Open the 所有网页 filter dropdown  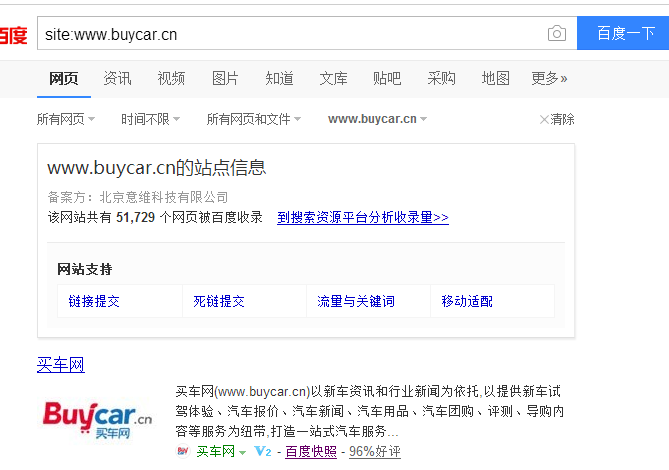(66, 119)
